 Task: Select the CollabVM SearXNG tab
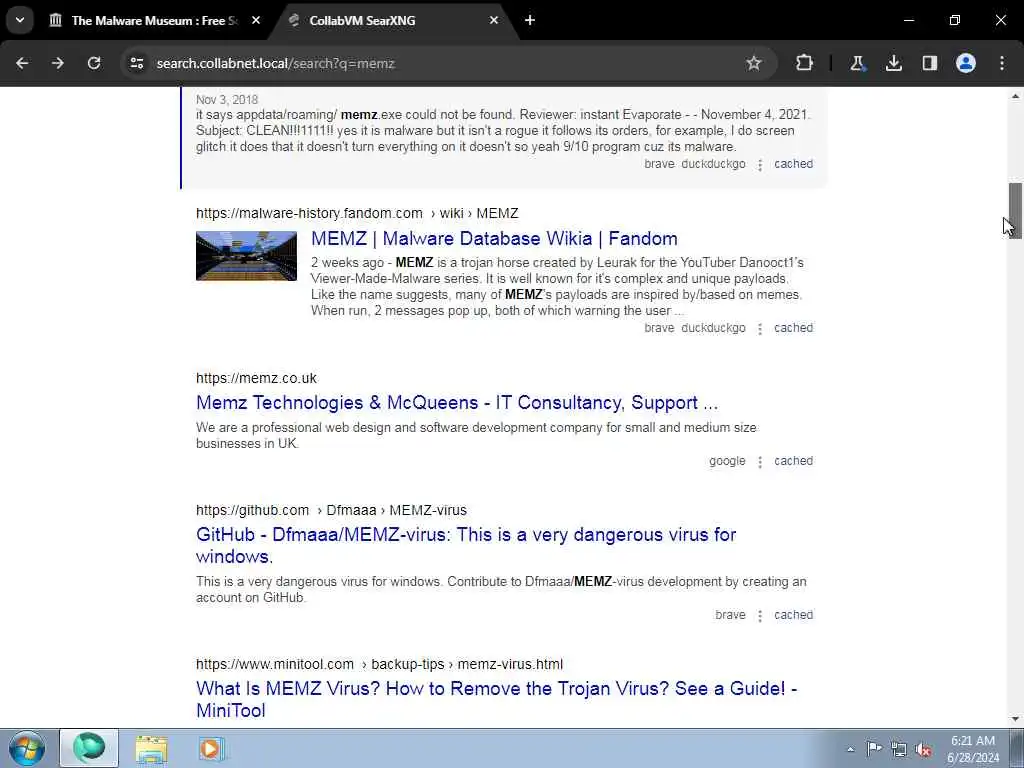tap(392, 21)
